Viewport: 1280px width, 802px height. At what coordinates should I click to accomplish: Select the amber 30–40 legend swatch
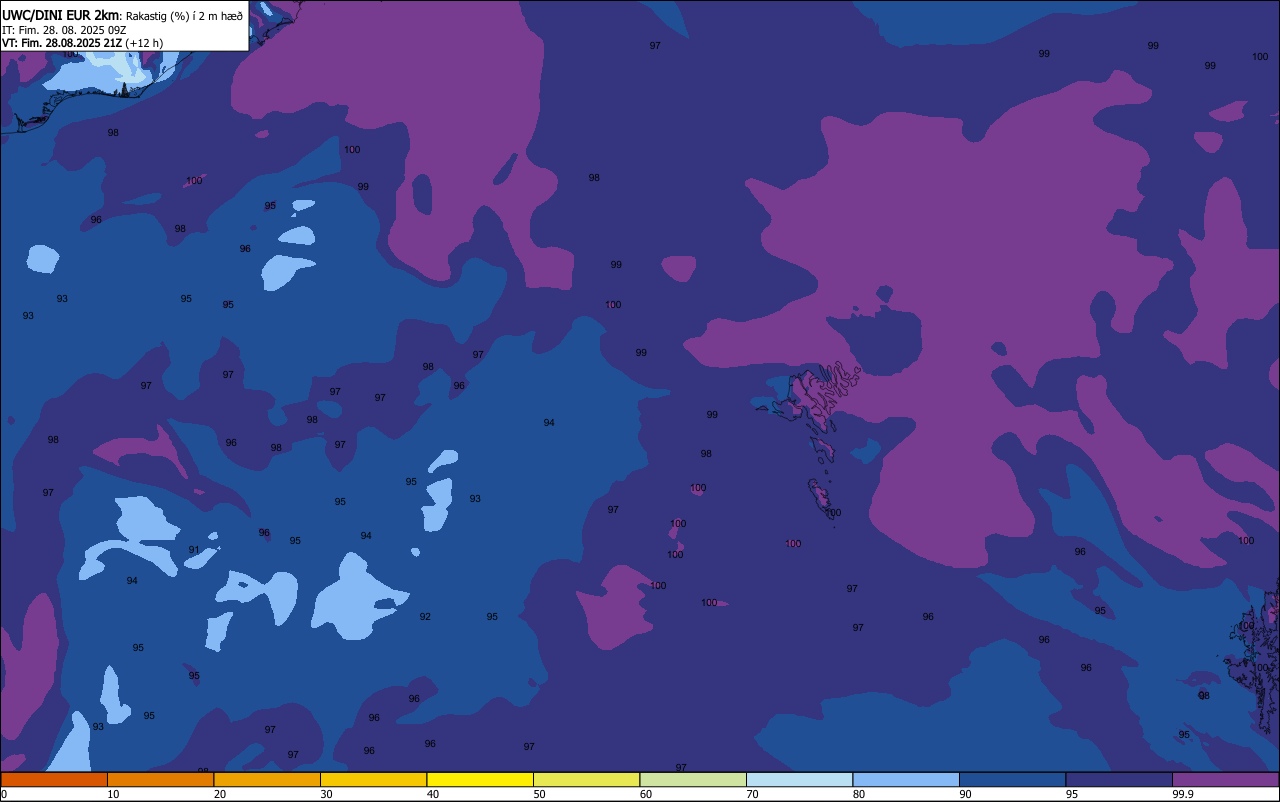click(373, 779)
